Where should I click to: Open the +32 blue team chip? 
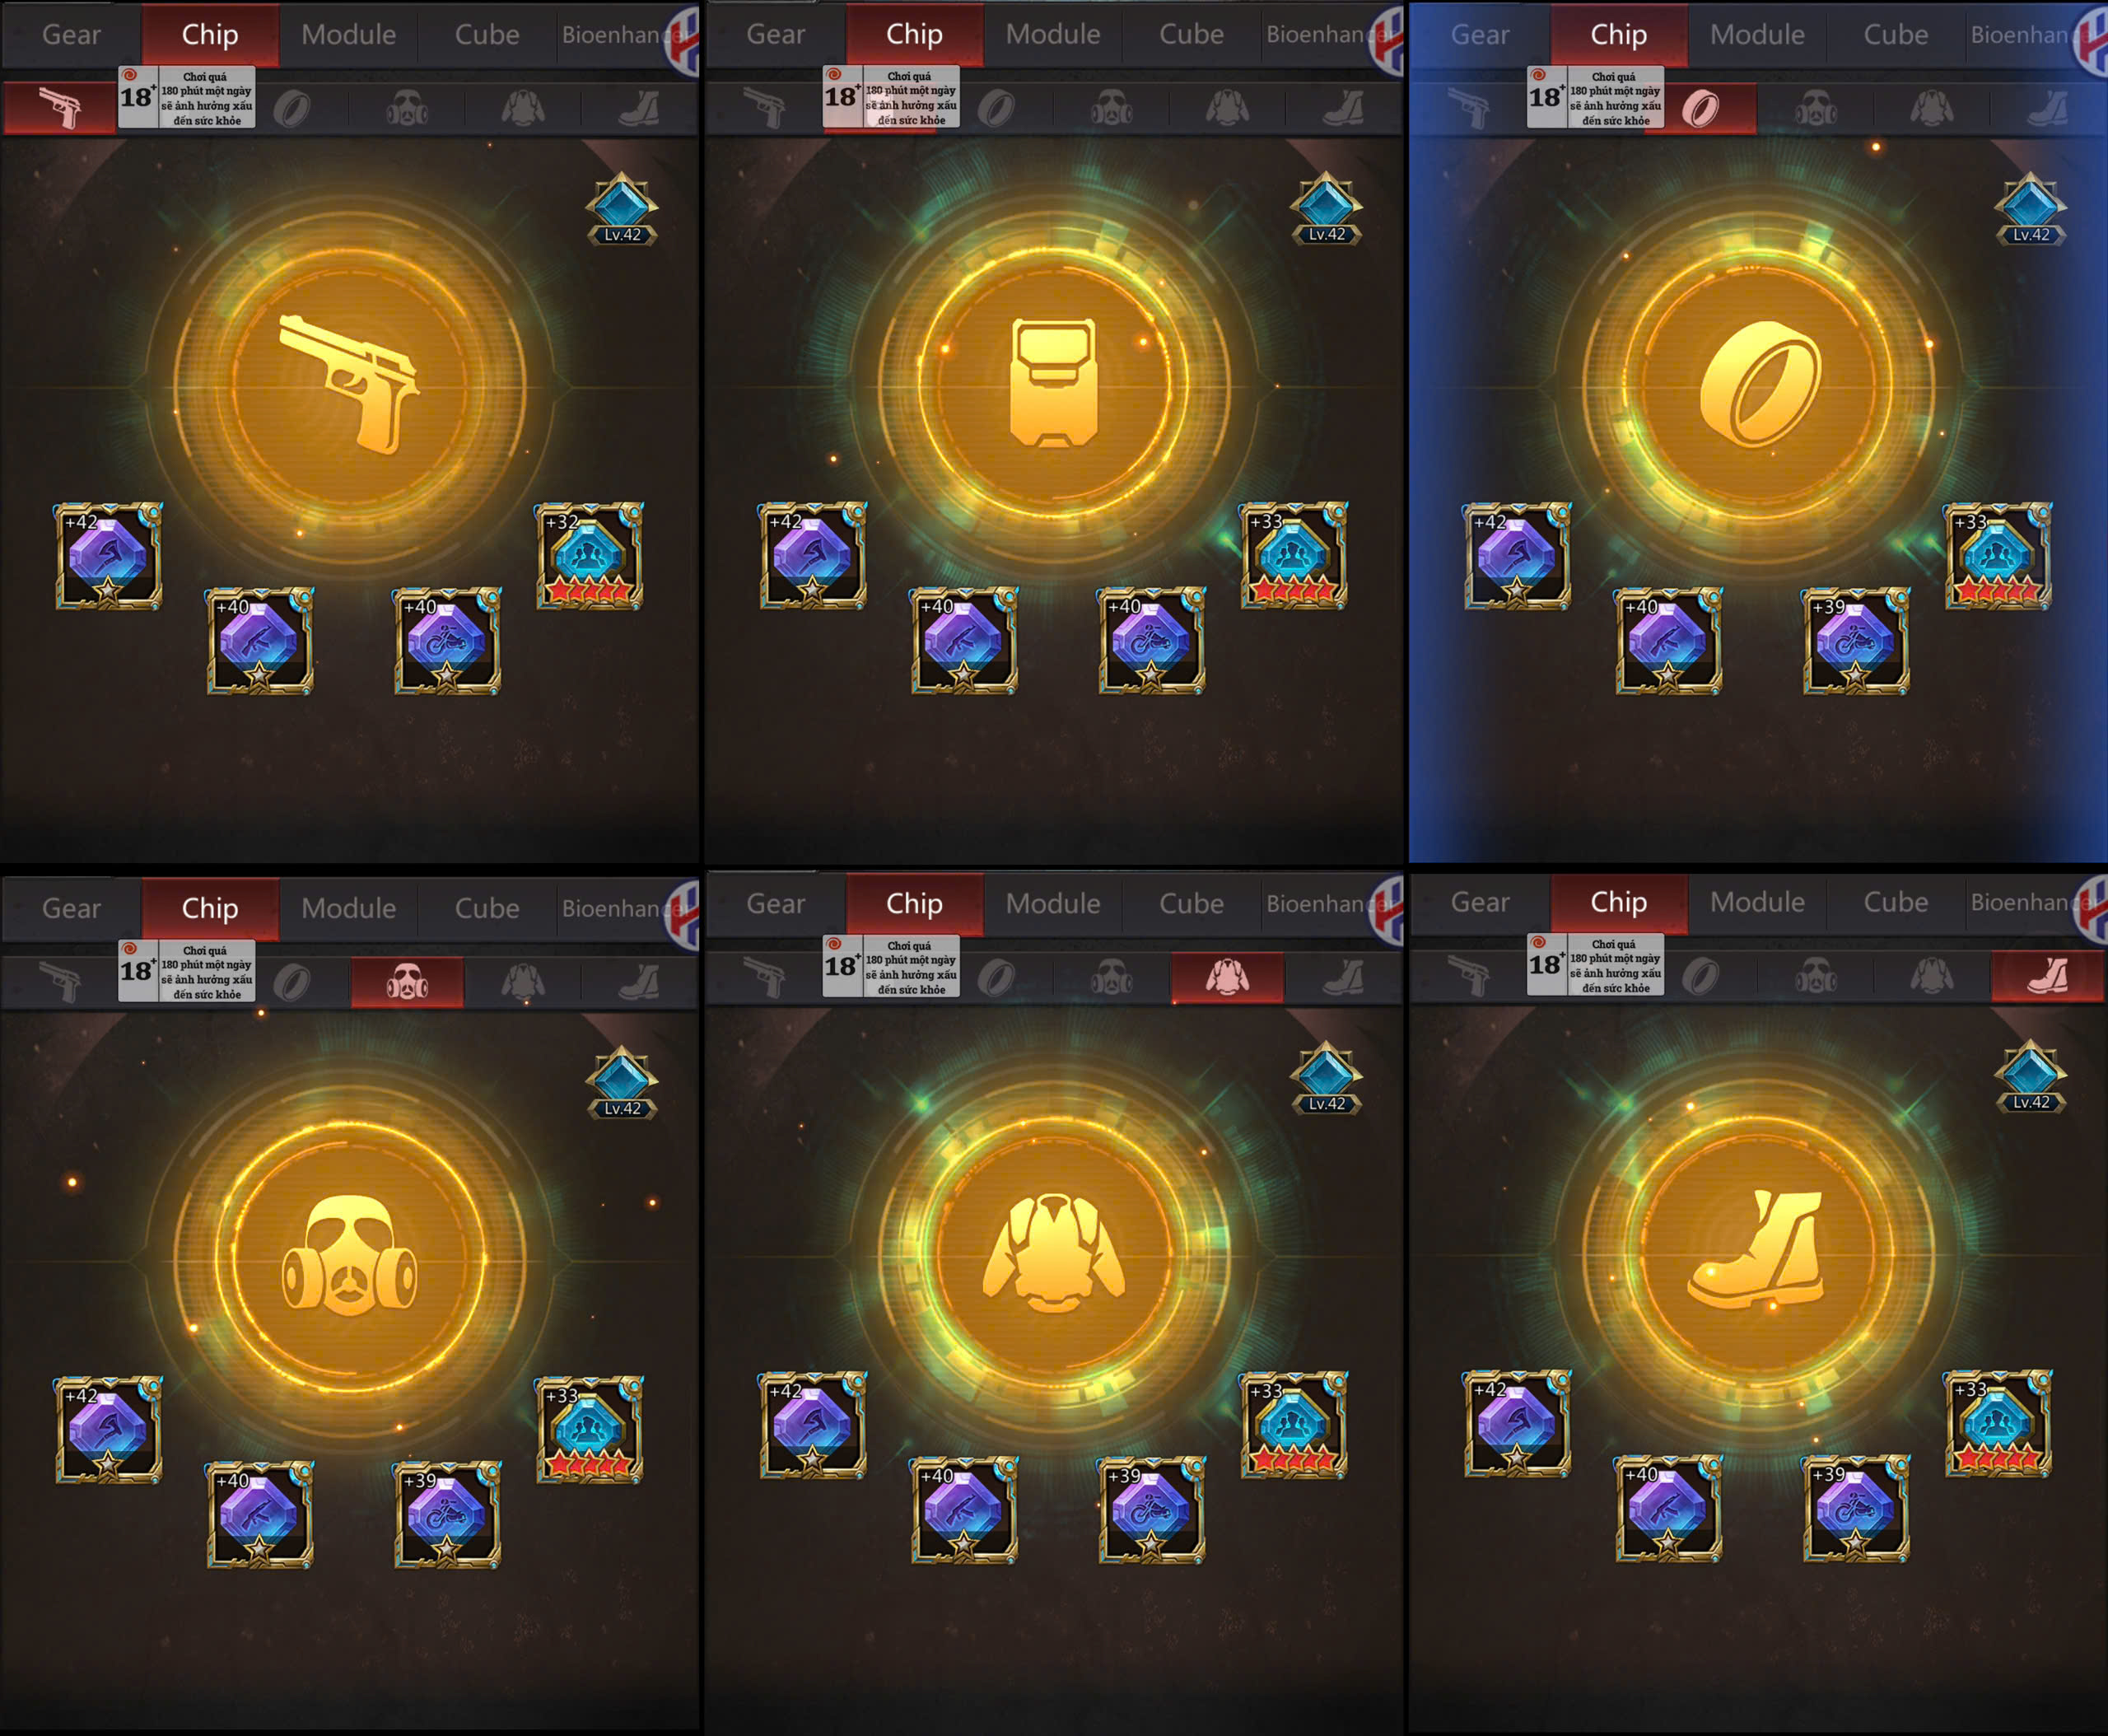[590, 556]
